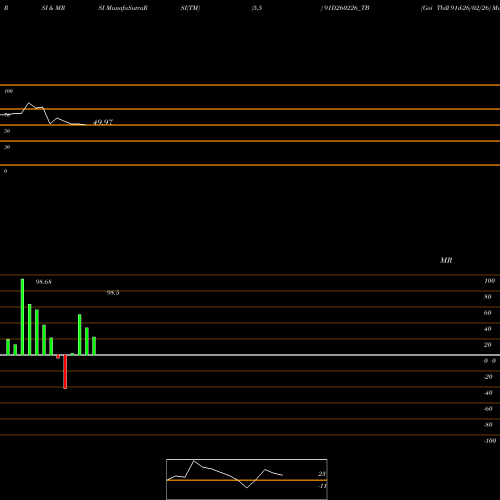Viewport: 500px width, 500px height.
Task: Click the -100 label on MR axis
Action: 490,441
